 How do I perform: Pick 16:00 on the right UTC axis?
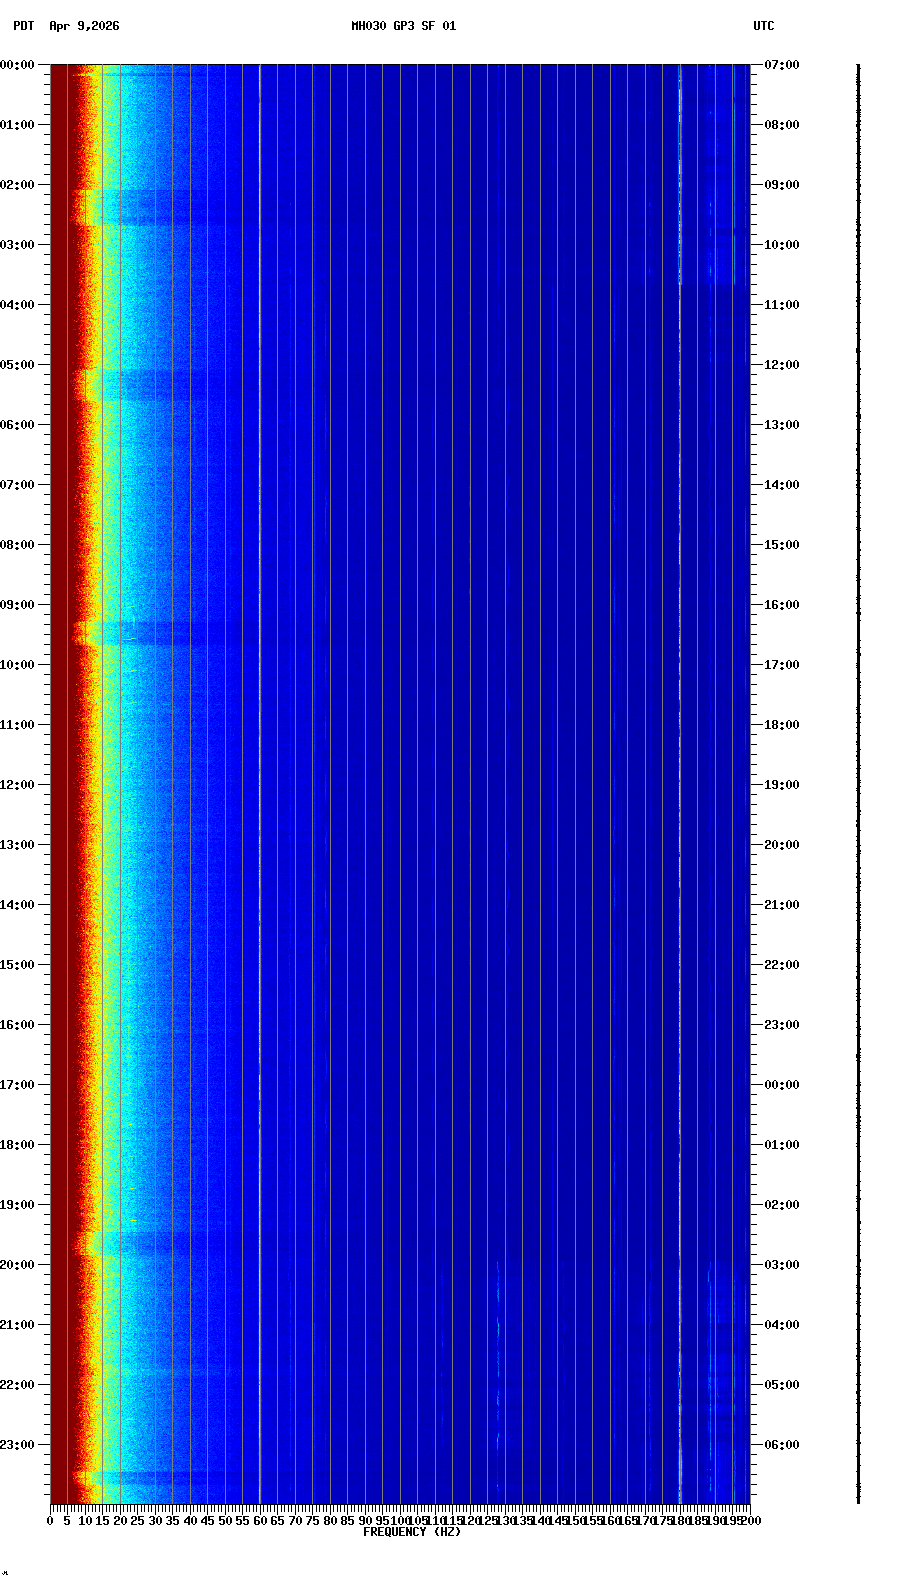pos(782,605)
